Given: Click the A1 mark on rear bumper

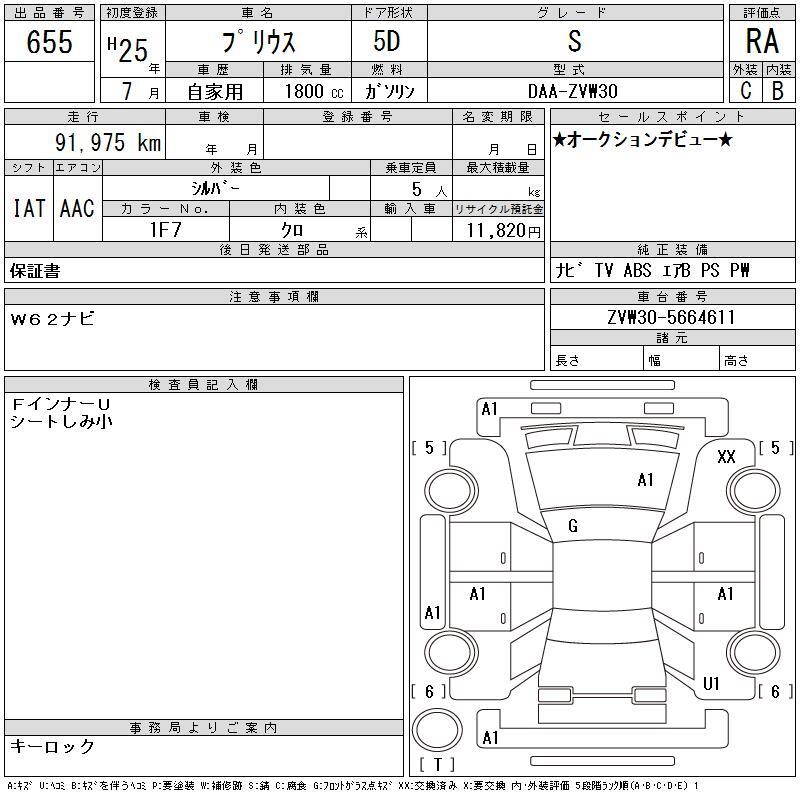Looking at the screenshot, I should coord(490,738).
